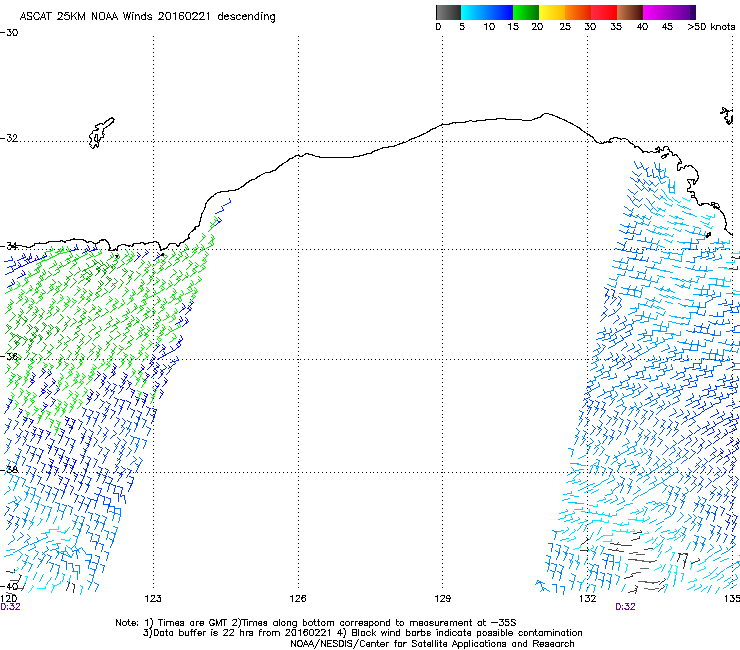Click the '>50 knots' legend label

(711, 27)
